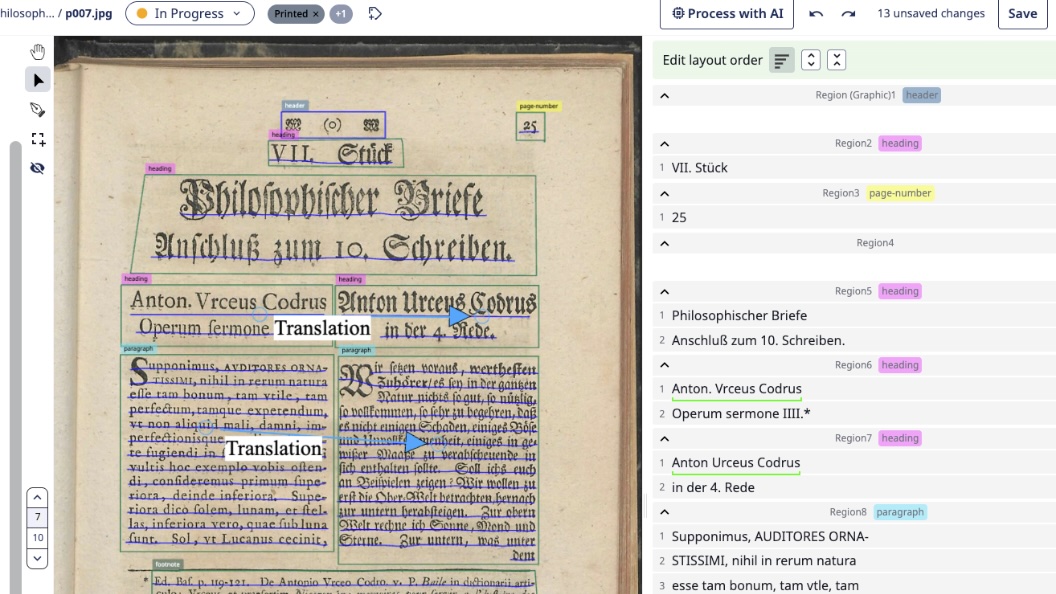Image resolution: width=1056 pixels, height=594 pixels.
Task: Collapse Region8 paragraph section
Action: point(664,512)
